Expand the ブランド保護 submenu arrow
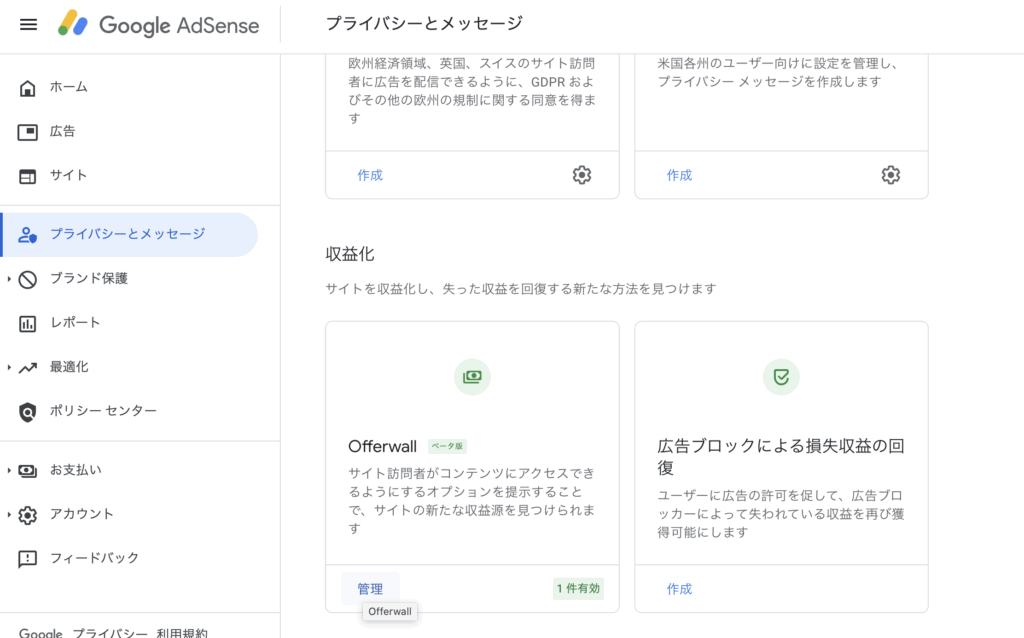This screenshot has height=638, width=1024. 9,279
